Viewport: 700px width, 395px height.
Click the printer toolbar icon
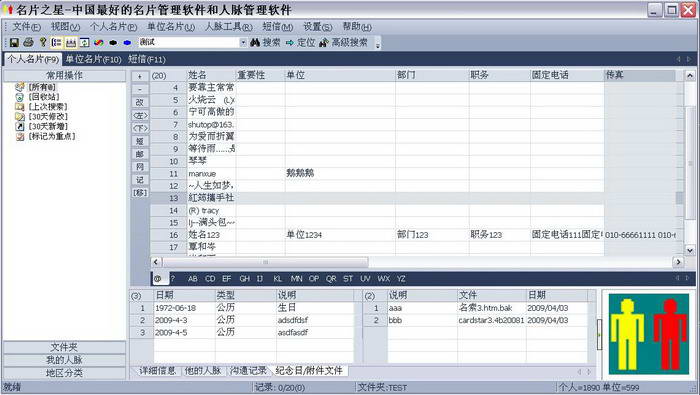(29, 42)
